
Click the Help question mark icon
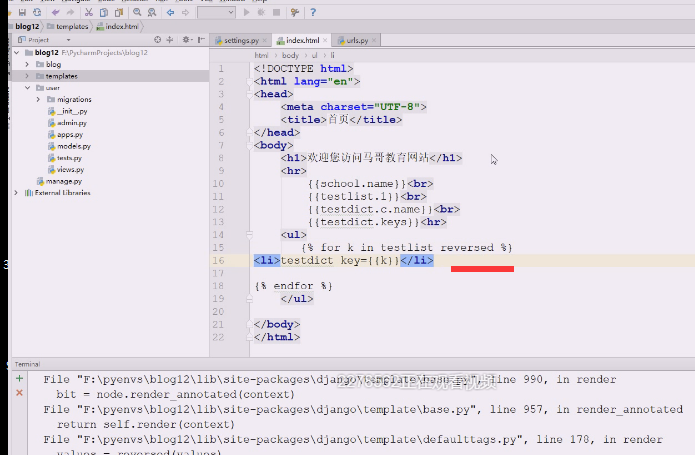pyautogui.click(x=313, y=12)
